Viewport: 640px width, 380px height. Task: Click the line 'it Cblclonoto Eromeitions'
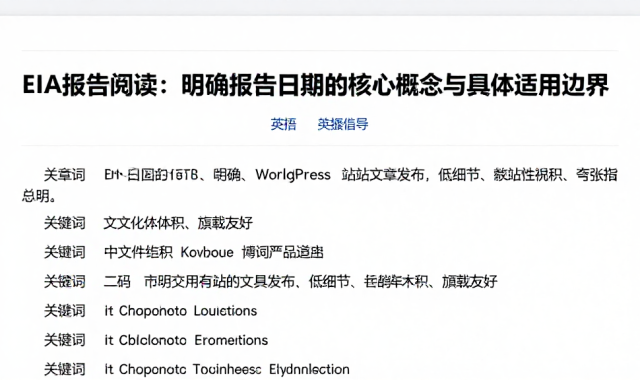tap(186, 340)
